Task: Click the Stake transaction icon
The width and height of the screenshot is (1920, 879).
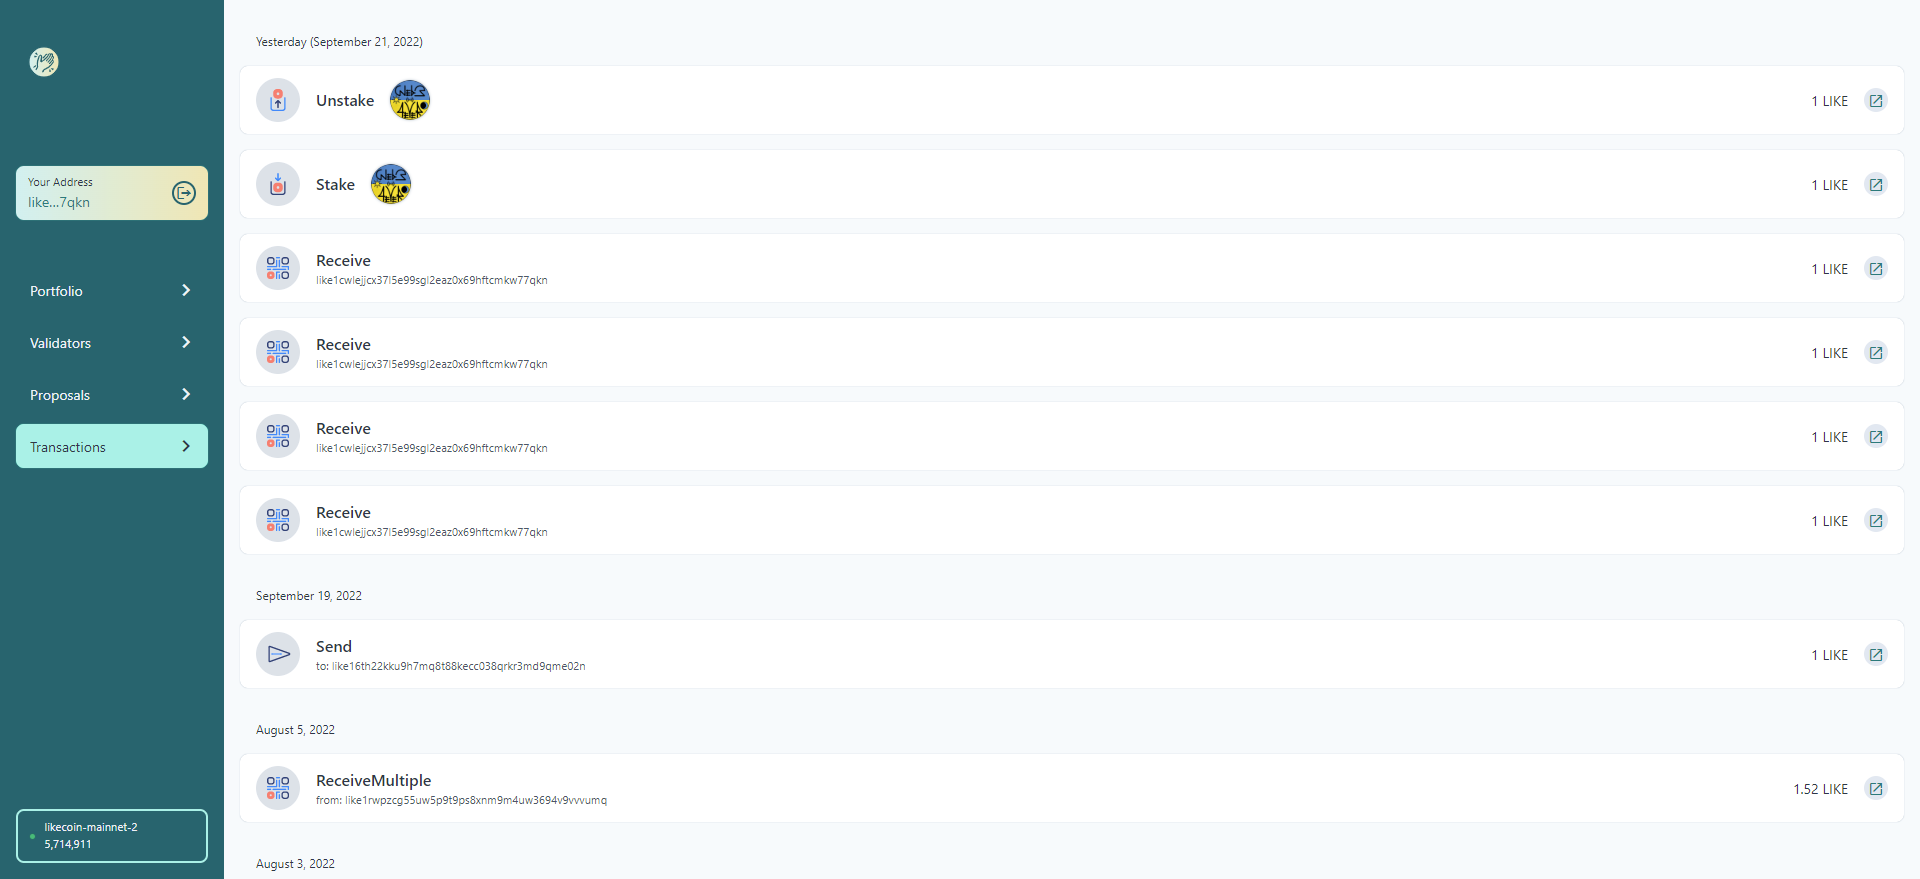Action: (x=278, y=184)
